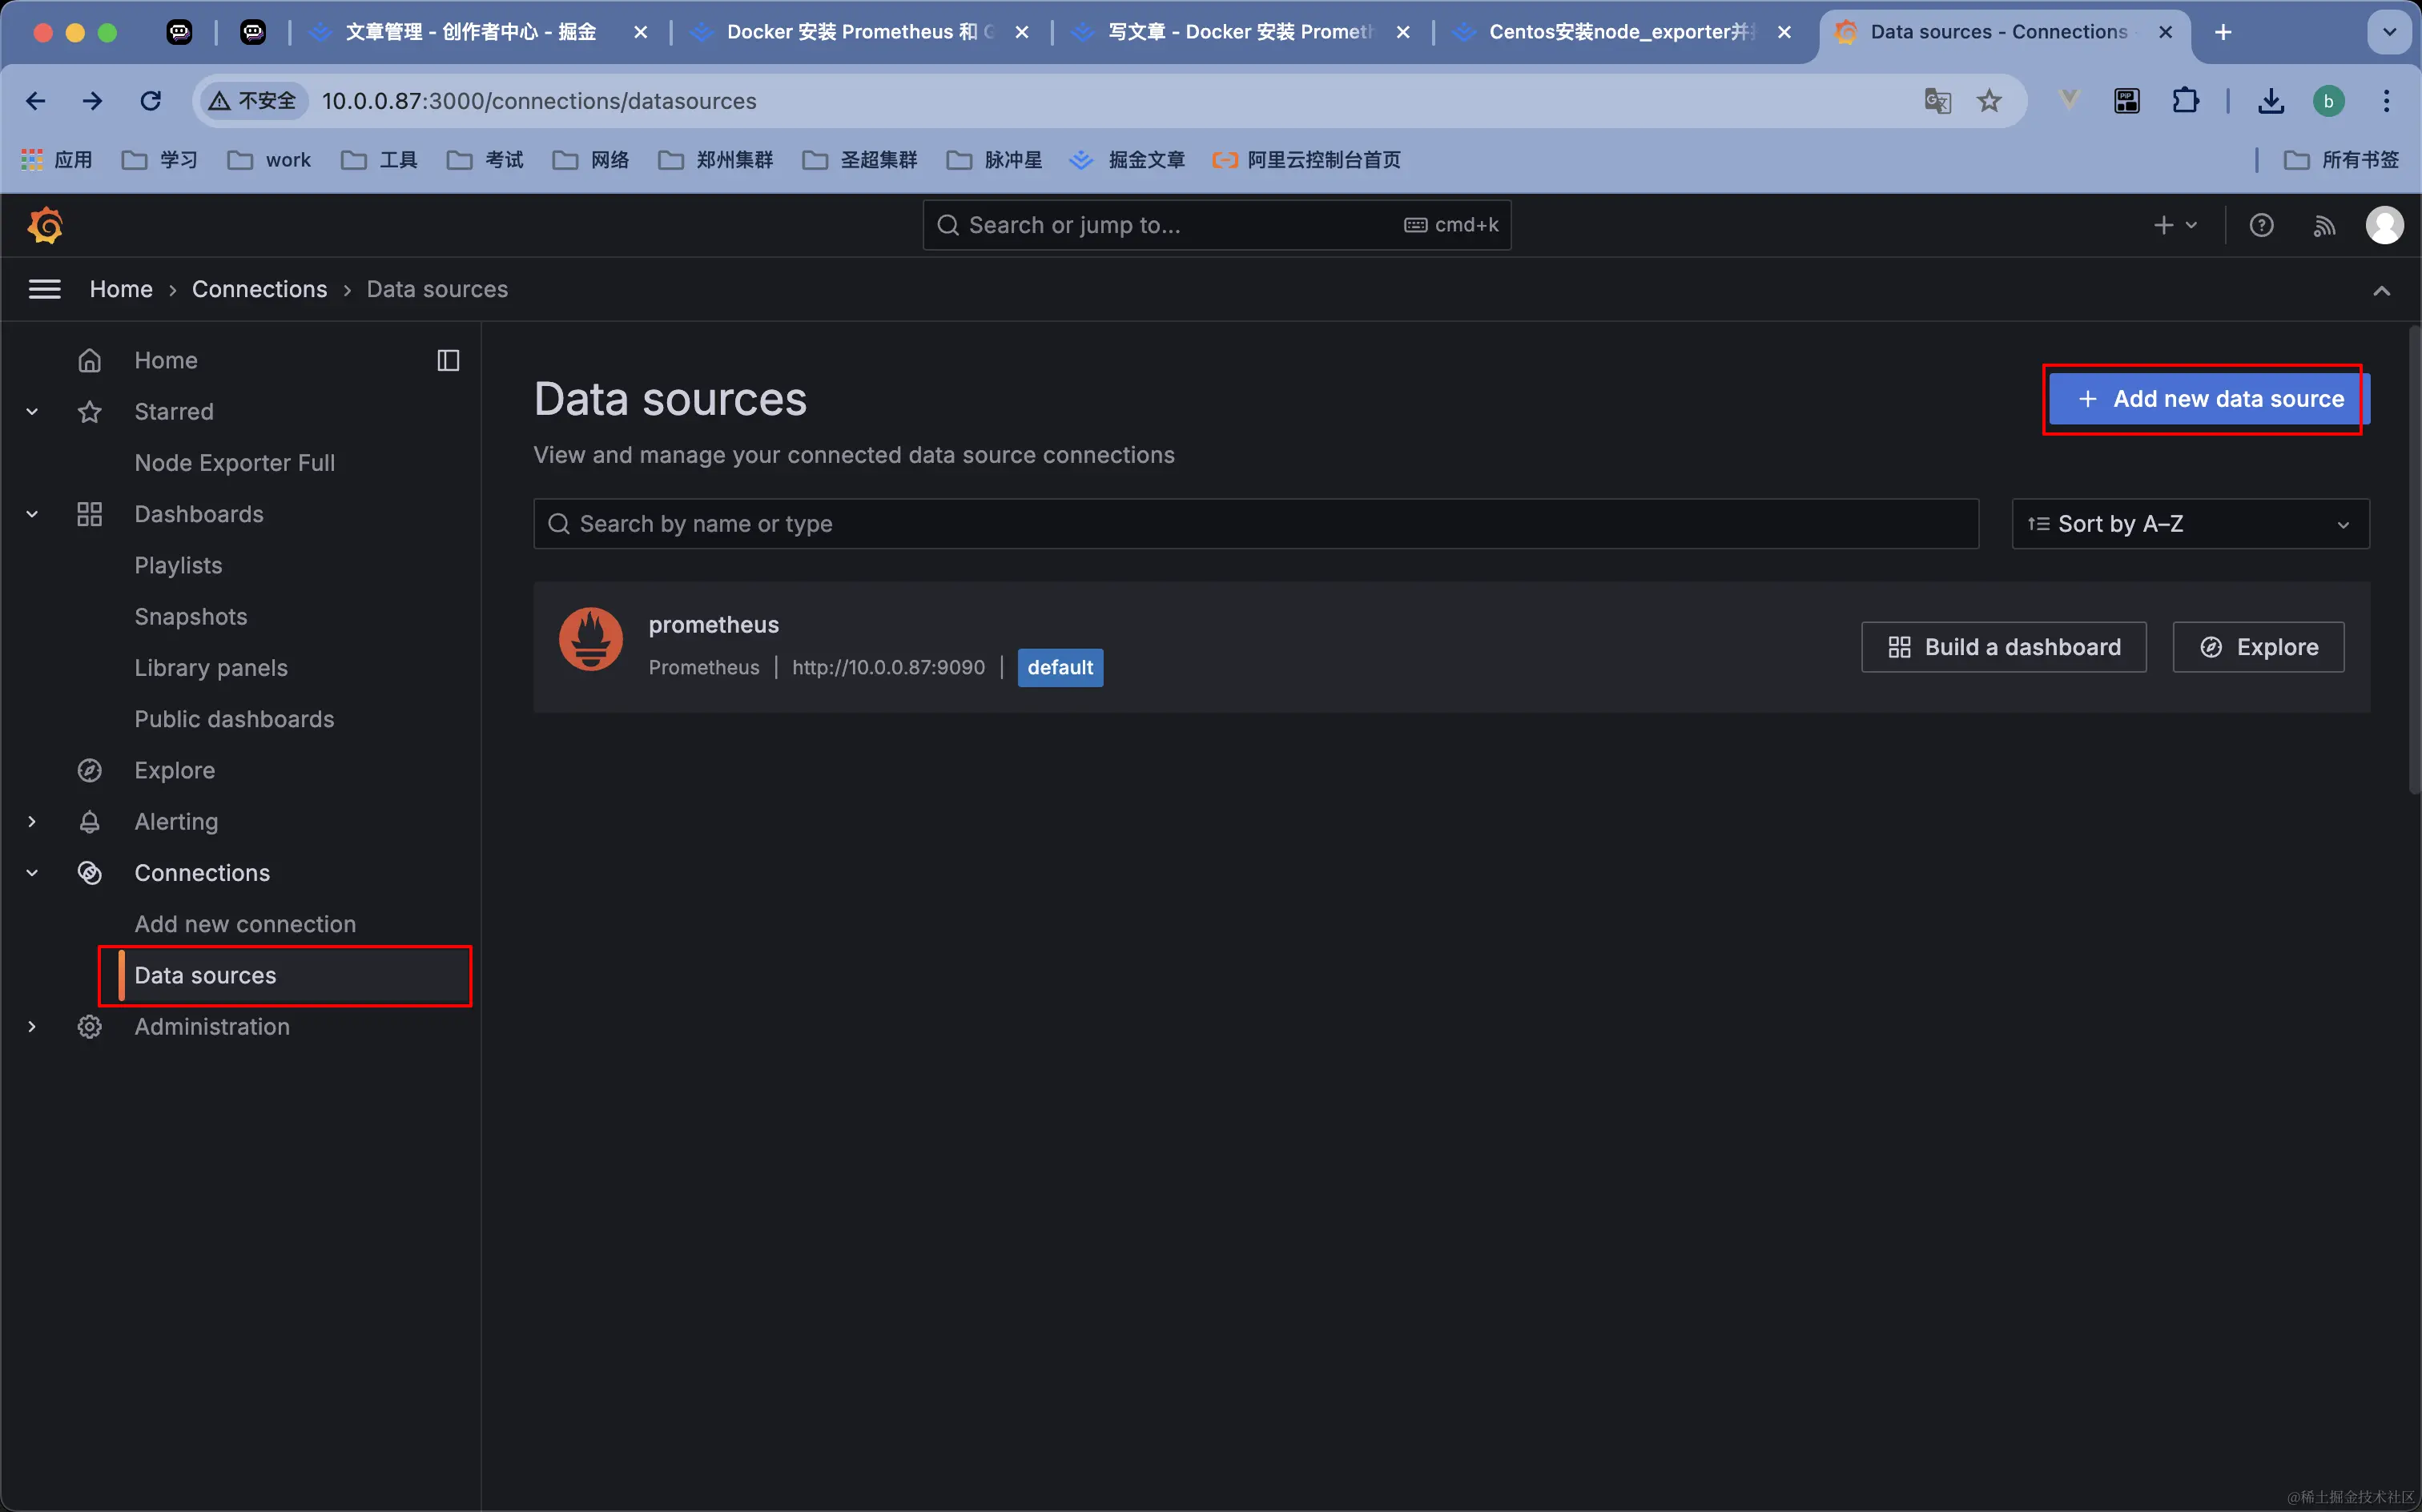The image size is (2422, 1512).
Task: Switch to the 写文章 Docker tab
Action: (x=1242, y=32)
